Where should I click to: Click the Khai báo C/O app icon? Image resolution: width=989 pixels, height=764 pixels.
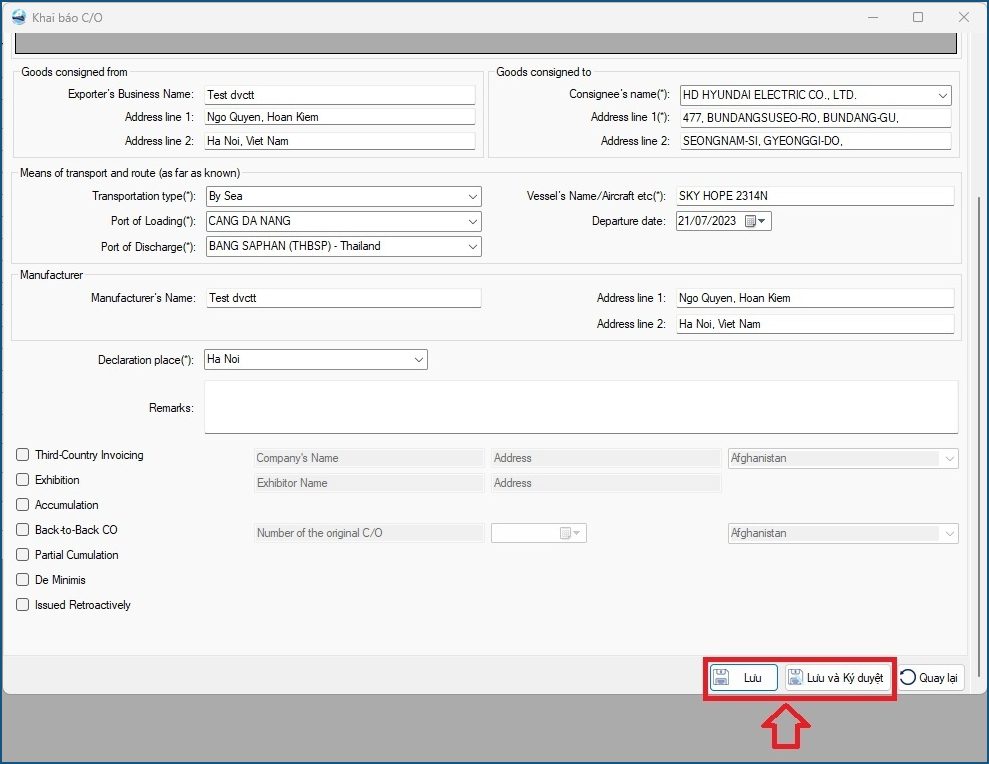pos(19,17)
